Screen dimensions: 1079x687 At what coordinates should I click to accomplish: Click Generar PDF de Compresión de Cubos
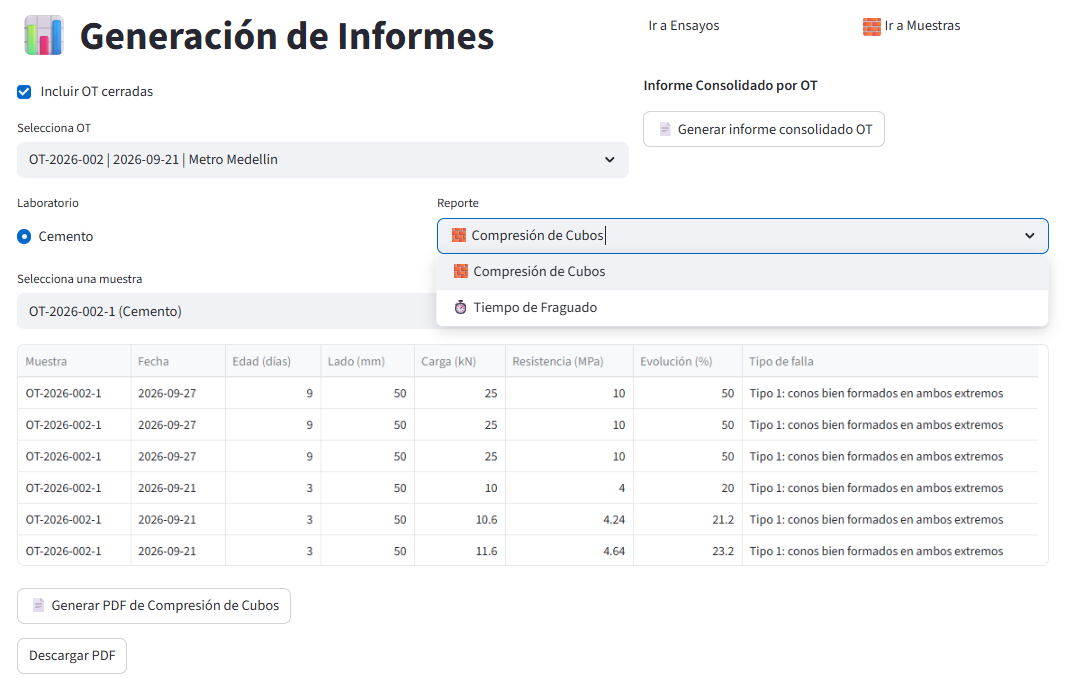154,606
